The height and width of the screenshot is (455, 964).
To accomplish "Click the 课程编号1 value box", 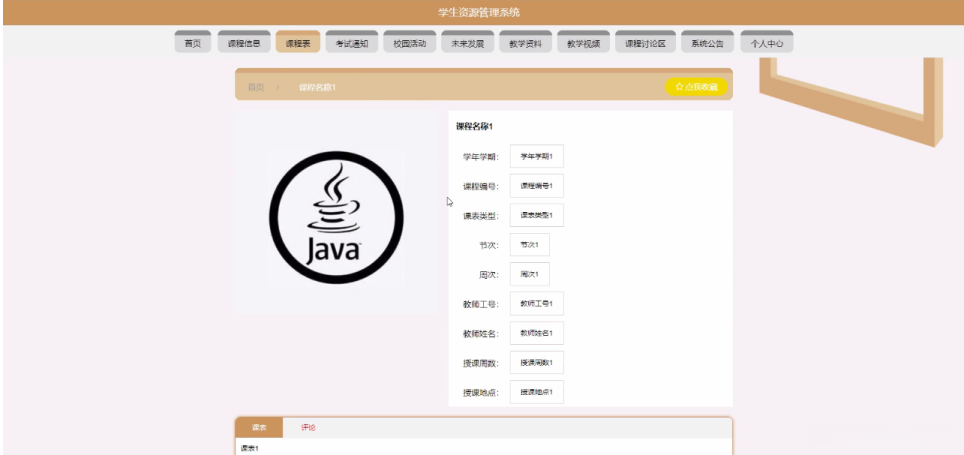I will coord(537,186).
